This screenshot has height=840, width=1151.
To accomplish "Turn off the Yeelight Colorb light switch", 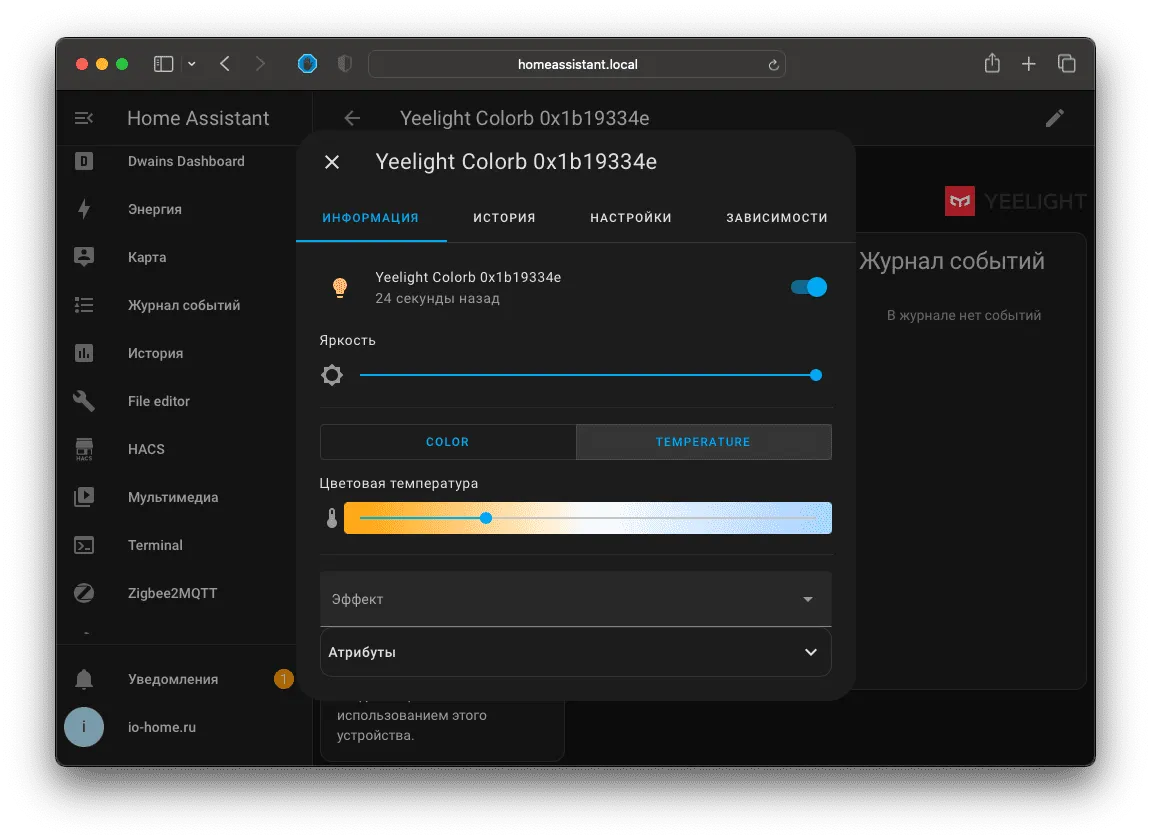I will [809, 287].
